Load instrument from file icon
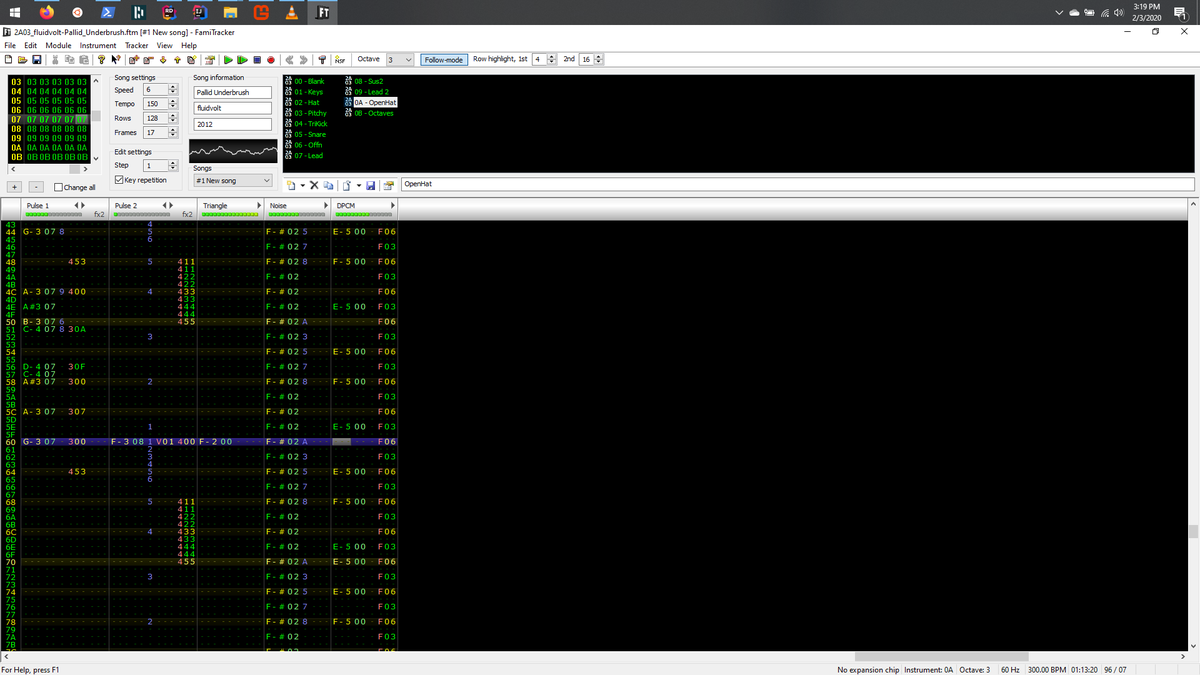1200x675 pixels. click(345, 185)
